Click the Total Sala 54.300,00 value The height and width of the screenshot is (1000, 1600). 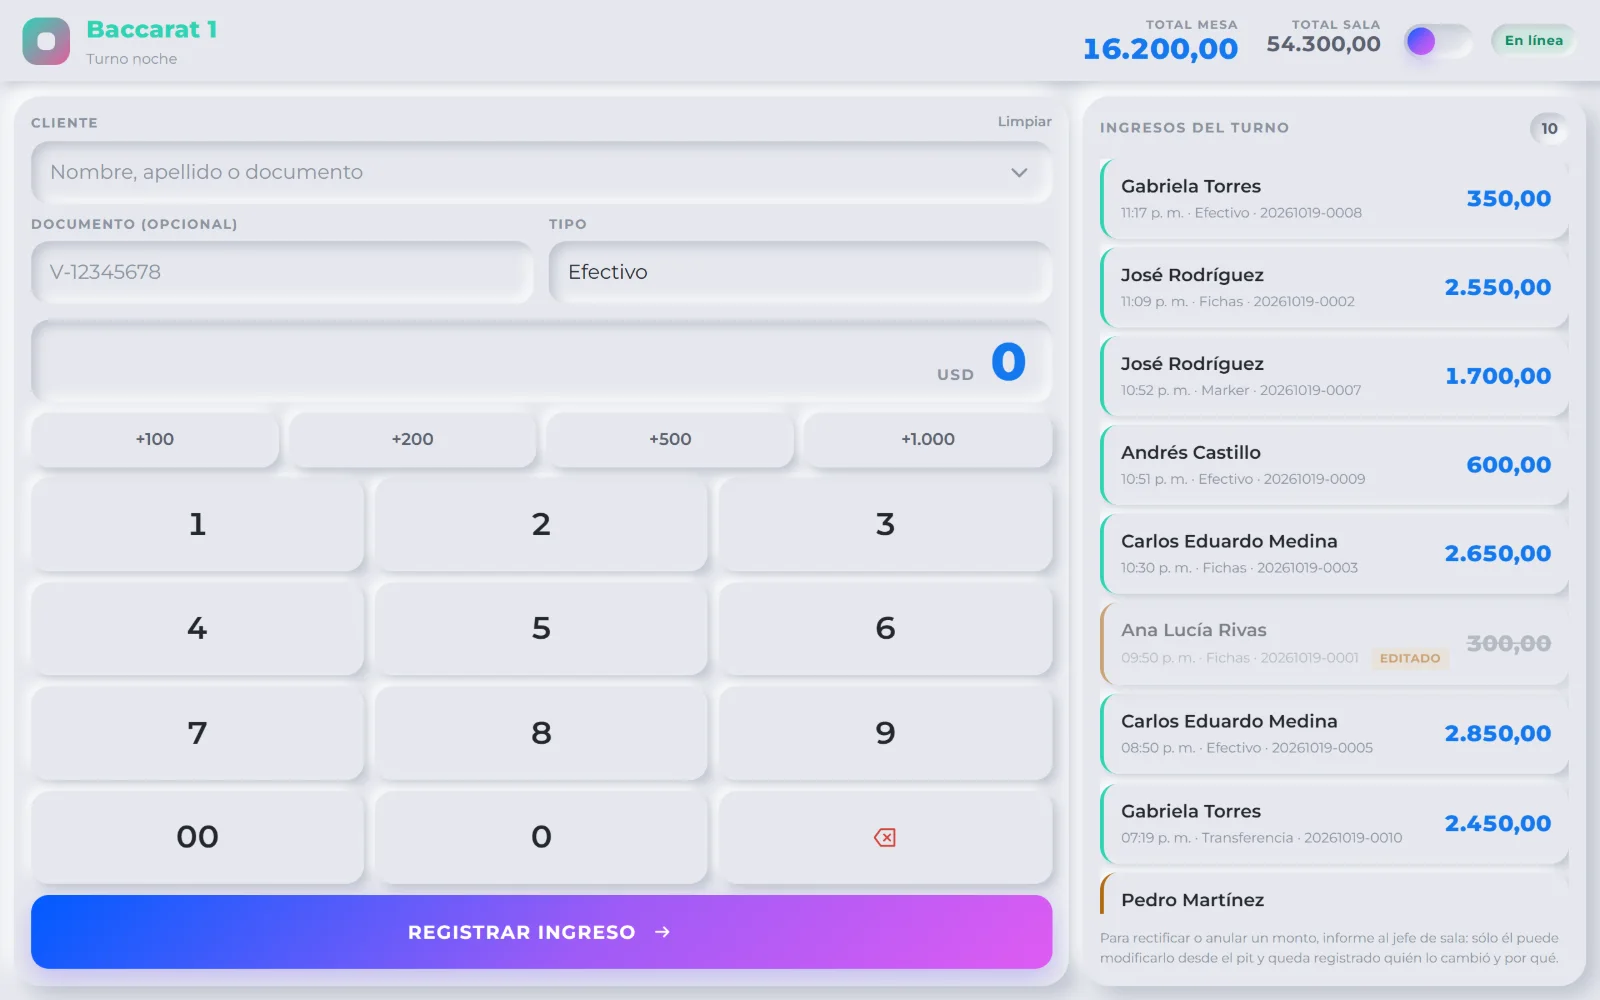(1323, 44)
